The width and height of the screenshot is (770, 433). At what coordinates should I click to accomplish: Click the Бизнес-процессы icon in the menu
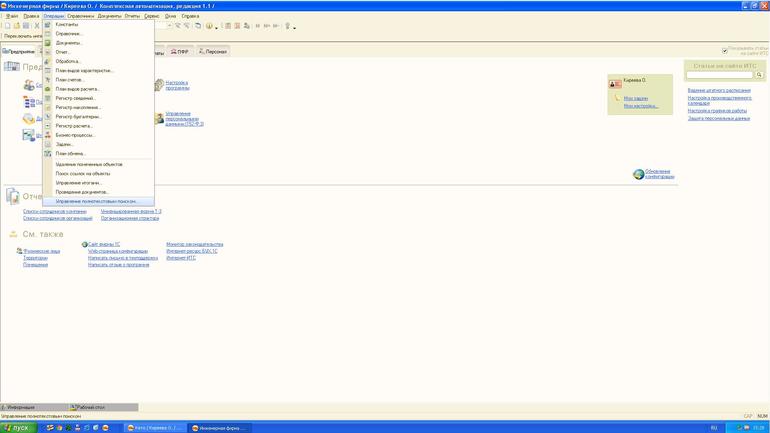(x=47, y=135)
